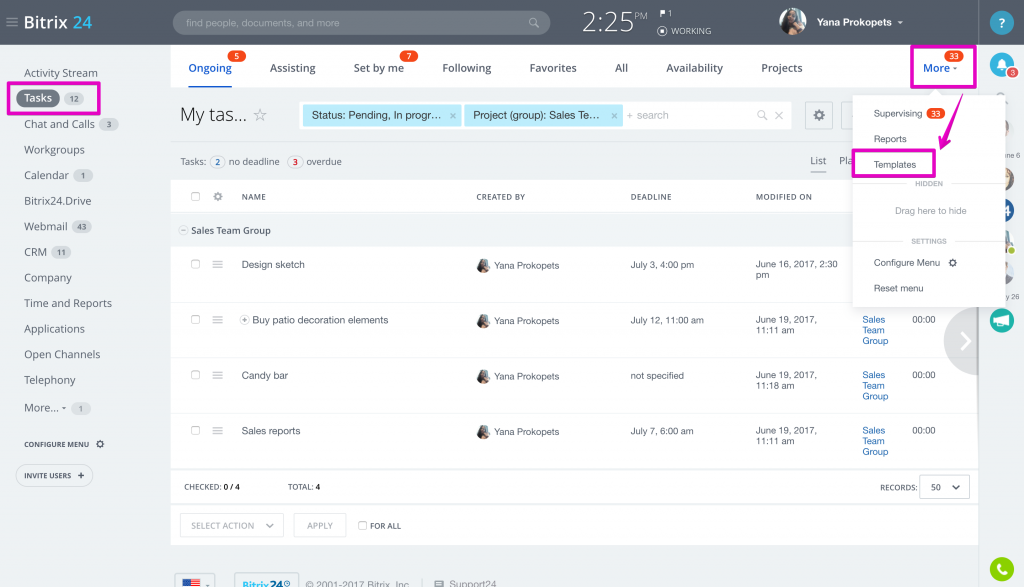Open the notifications bell icon
Viewport: 1024px width, 587px height.
click(x=1001, y=65)
